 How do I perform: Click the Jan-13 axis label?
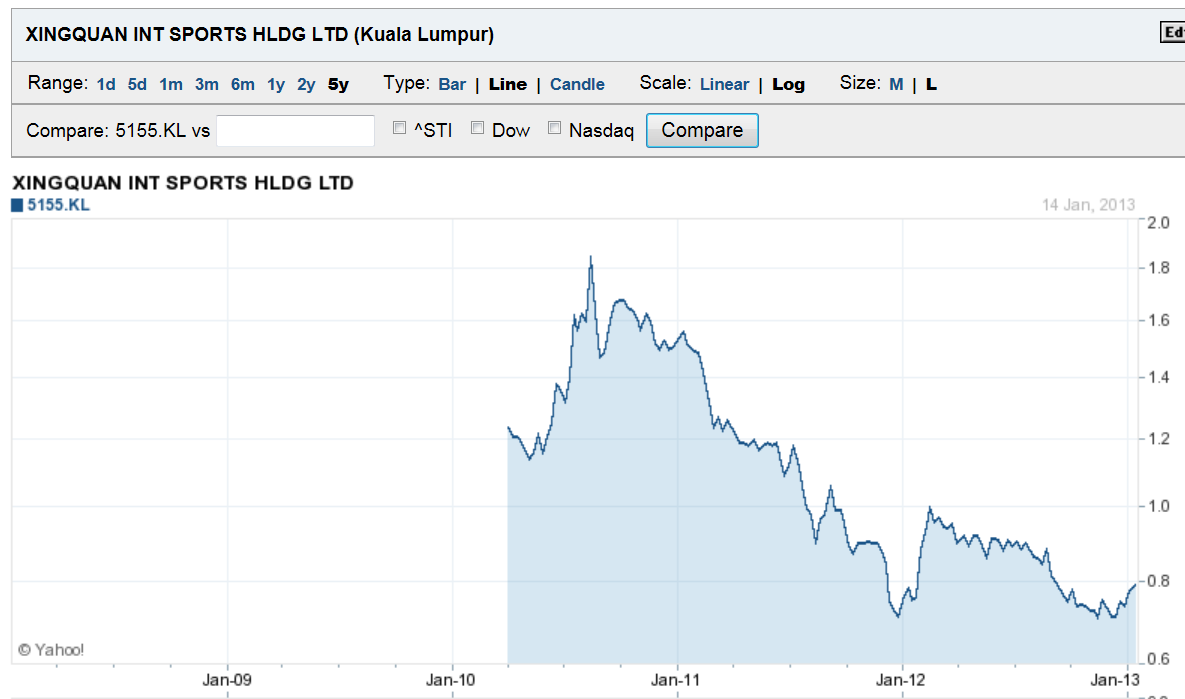[1115, 679]
